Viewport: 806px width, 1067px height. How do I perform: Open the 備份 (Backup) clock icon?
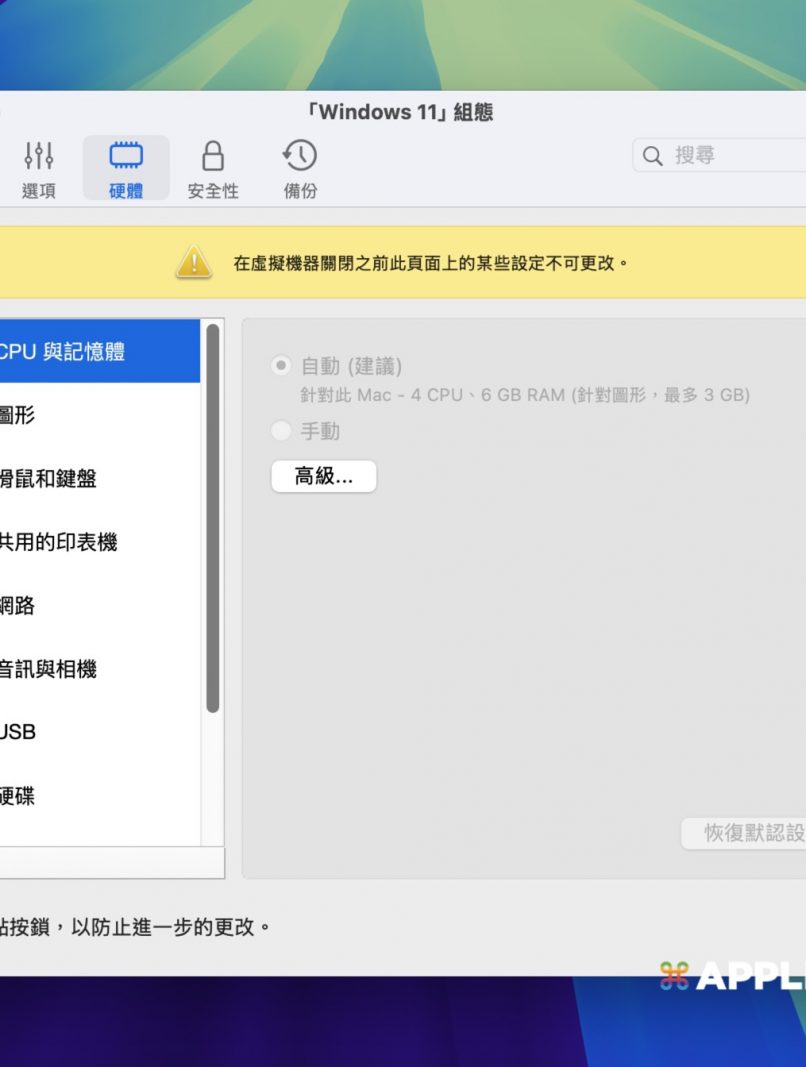[x=300, y=156]
